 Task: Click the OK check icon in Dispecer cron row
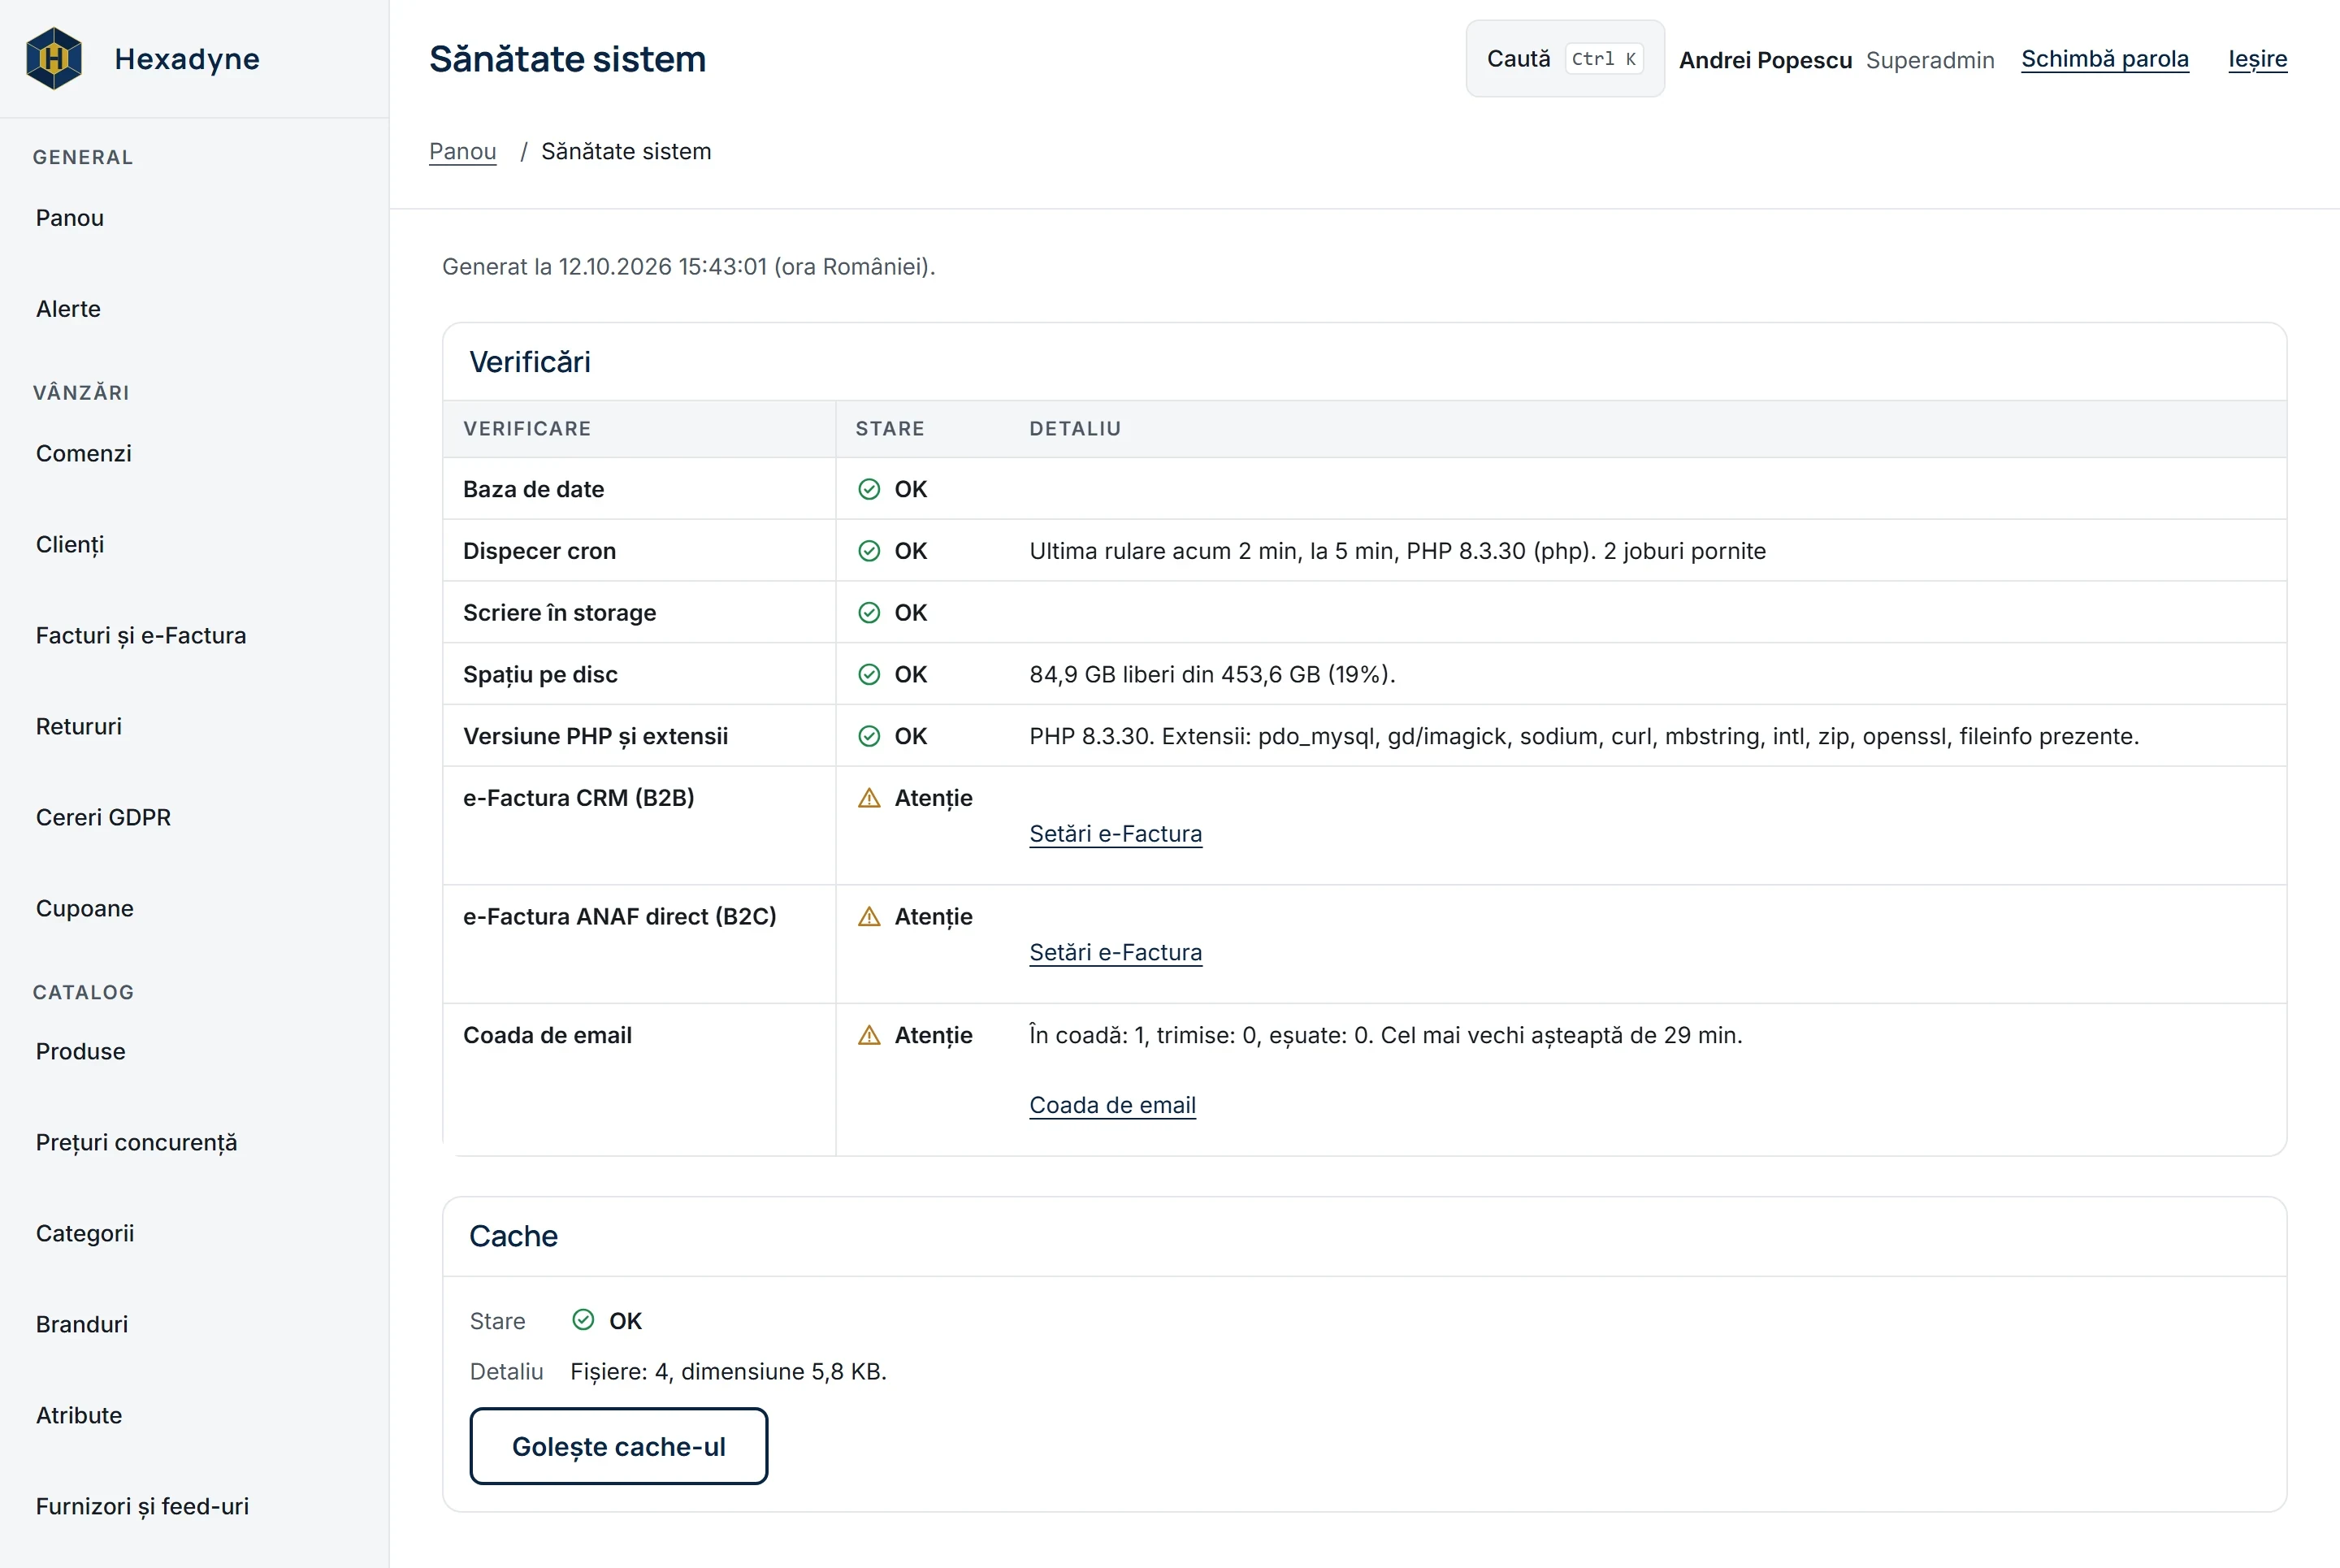869,551
